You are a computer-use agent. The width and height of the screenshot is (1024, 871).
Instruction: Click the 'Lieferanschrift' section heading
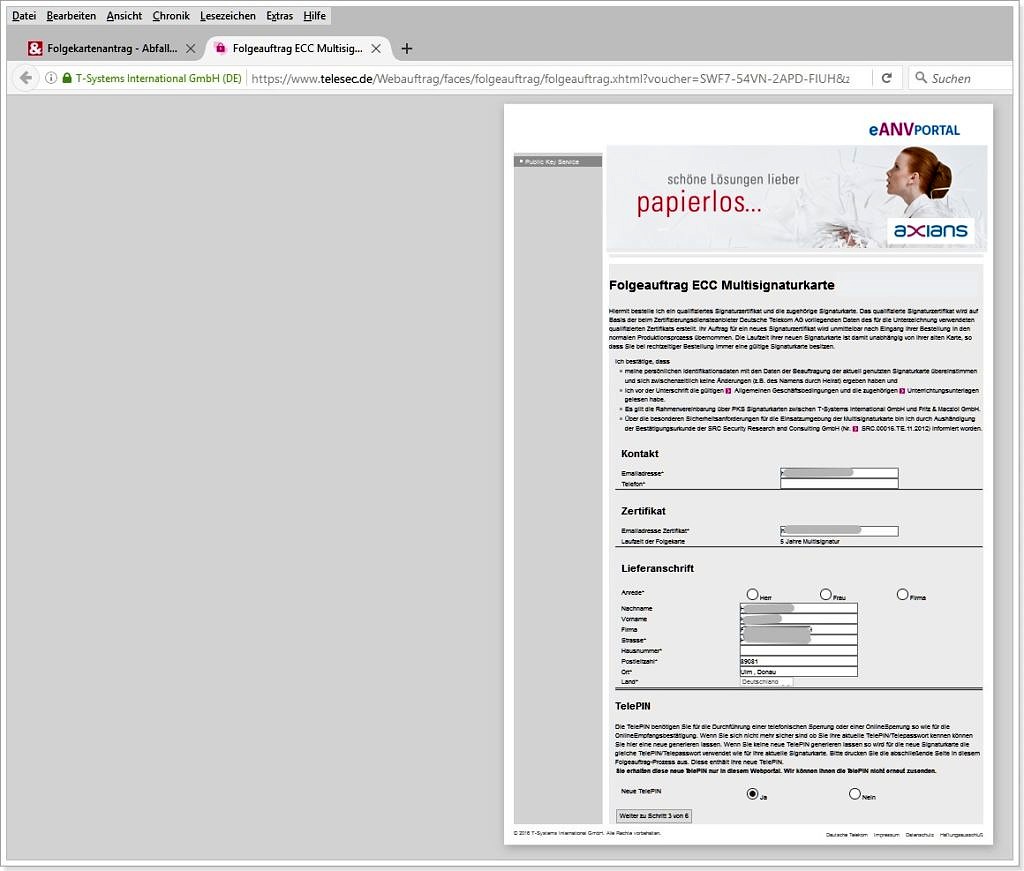point(658,569)
